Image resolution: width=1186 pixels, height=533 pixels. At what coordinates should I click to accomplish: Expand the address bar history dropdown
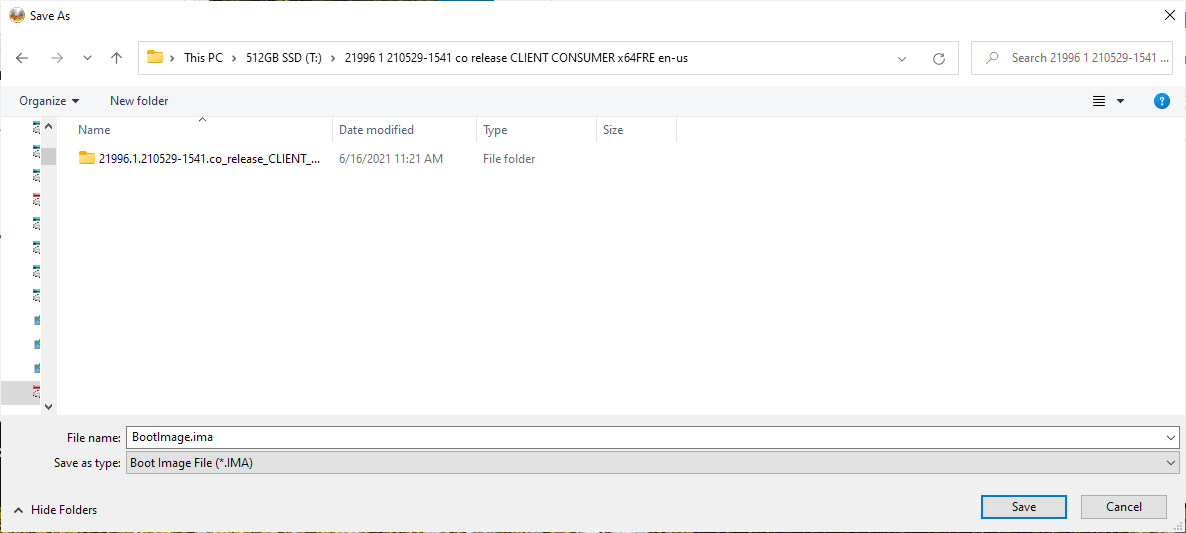(x=902, y=58)
